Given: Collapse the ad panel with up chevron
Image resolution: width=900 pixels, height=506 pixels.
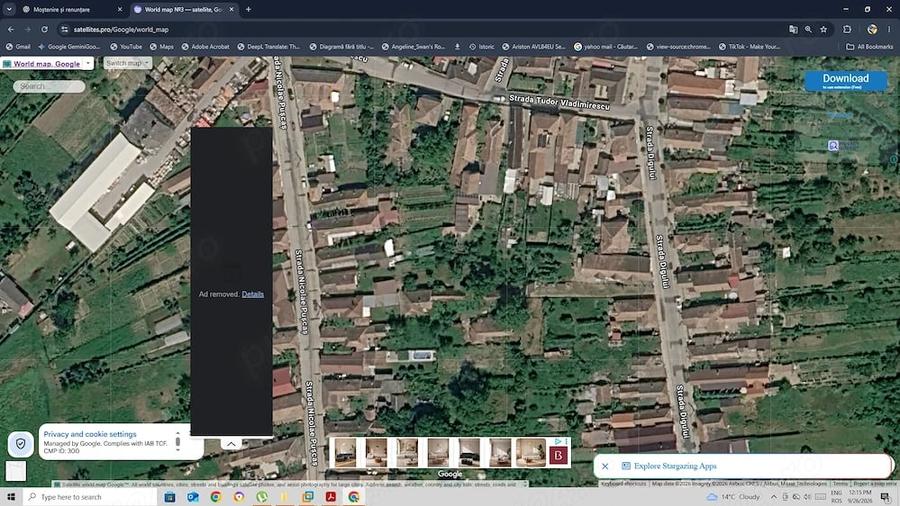Looking at the screenshot, I should (x=231, y=443).
